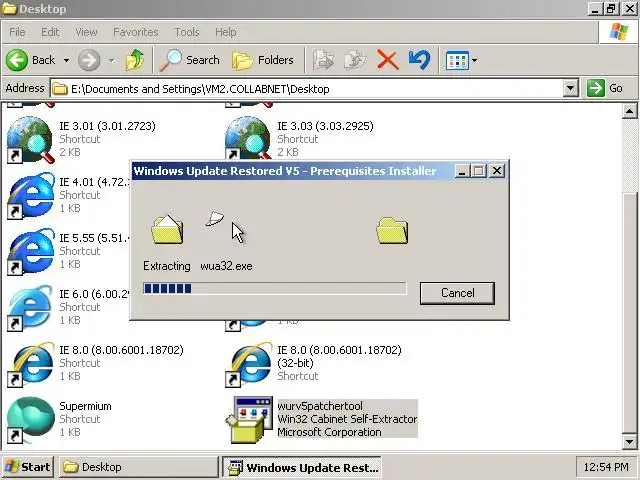Click the grayed Forward arrow button

[x=89, y=60]
